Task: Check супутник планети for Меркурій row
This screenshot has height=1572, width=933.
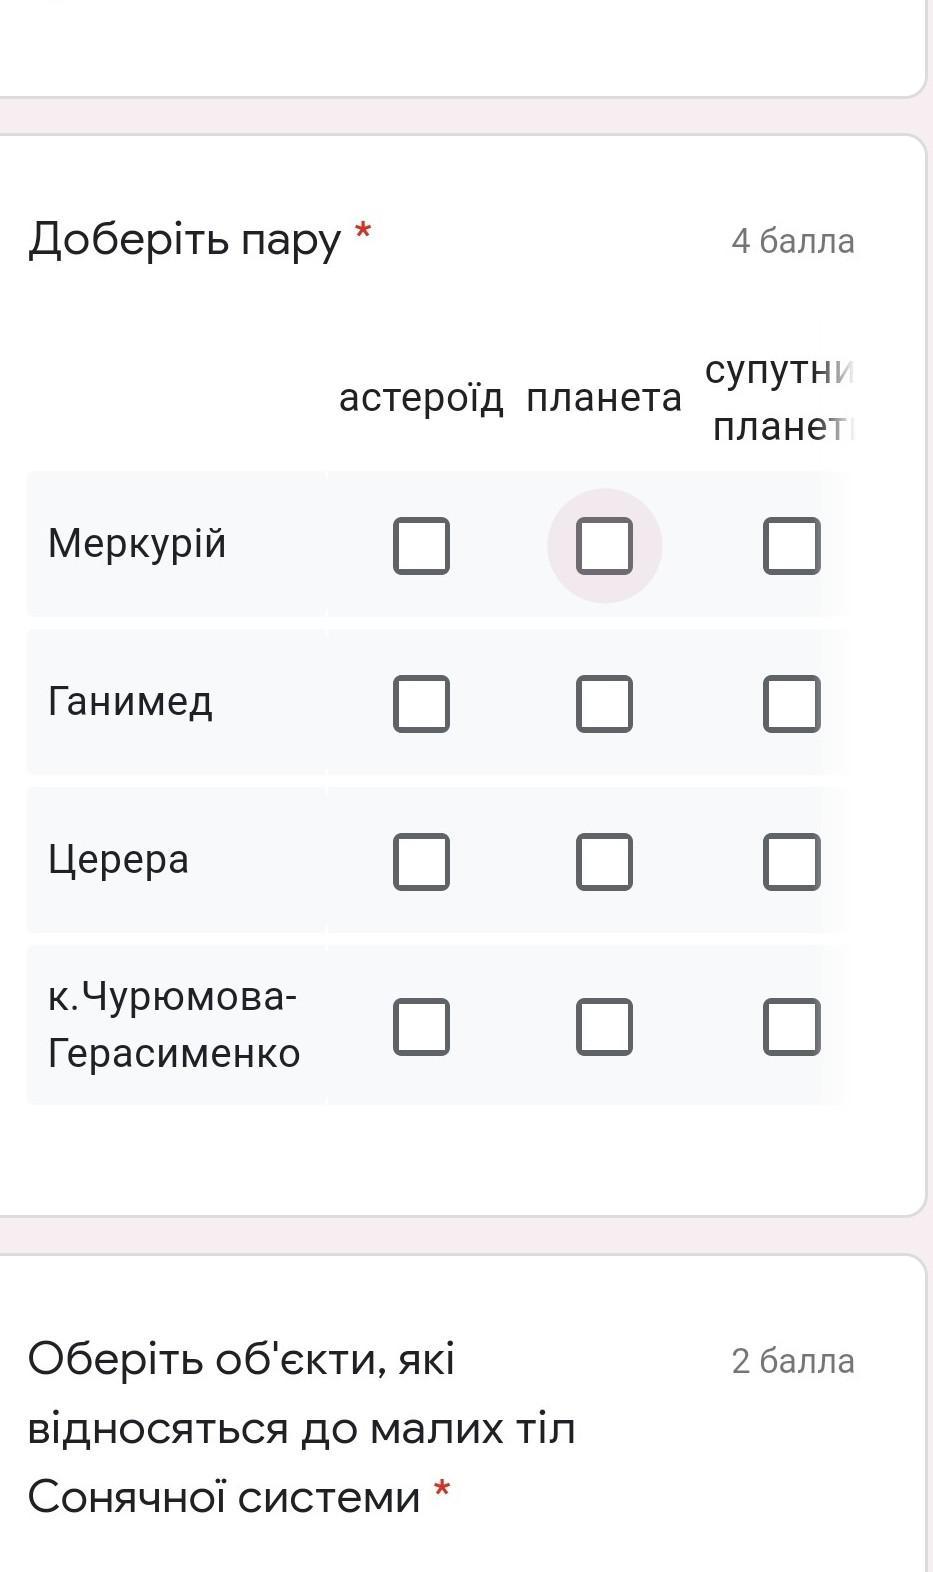Action: tap(791, 546)
